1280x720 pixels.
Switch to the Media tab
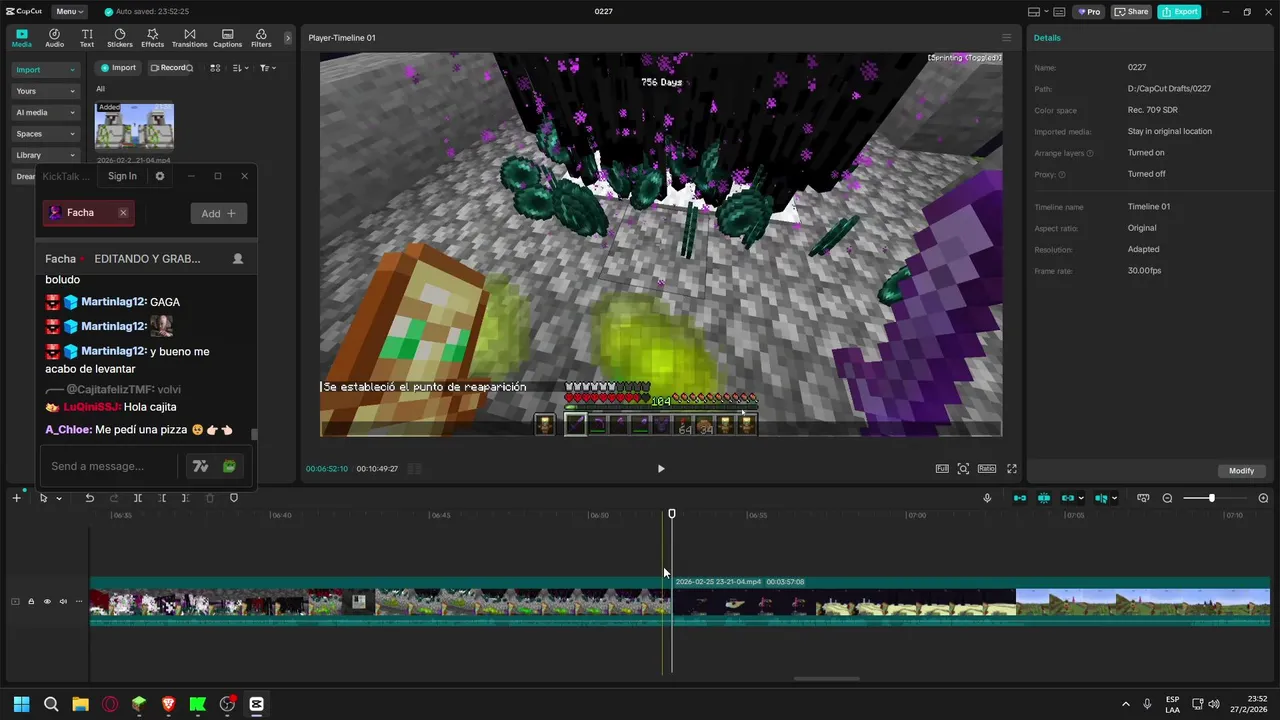point(21,38)
